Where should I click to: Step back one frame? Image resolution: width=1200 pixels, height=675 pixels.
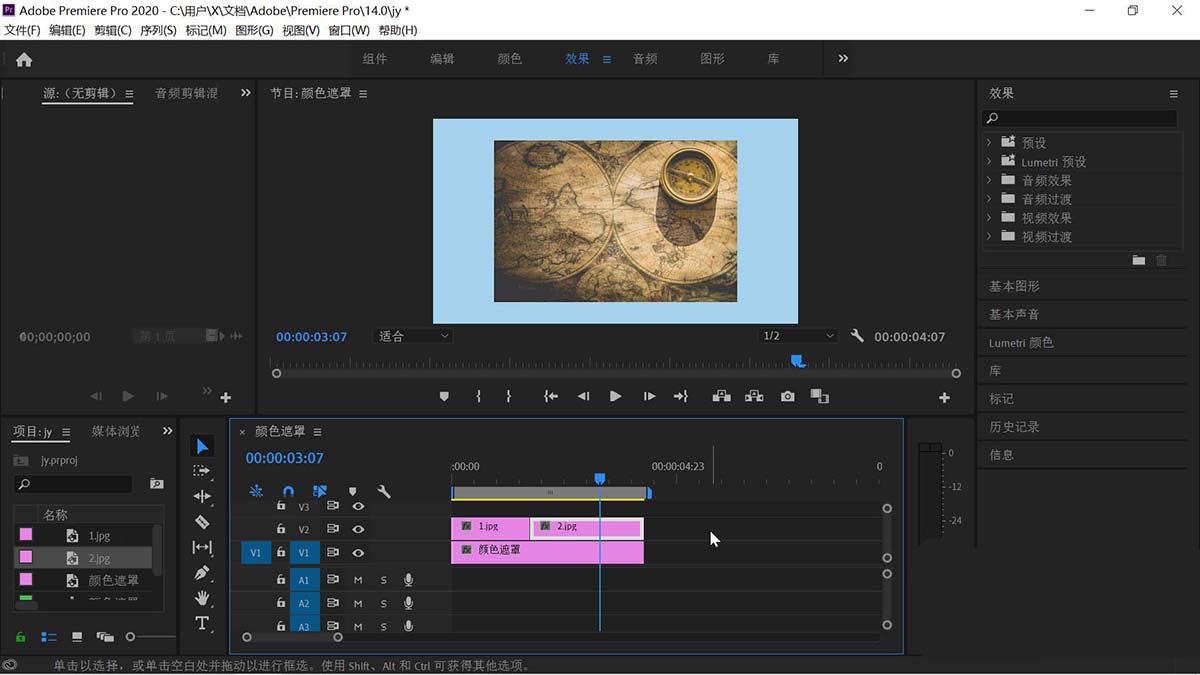pyautogui.click(x=583, y=397)
